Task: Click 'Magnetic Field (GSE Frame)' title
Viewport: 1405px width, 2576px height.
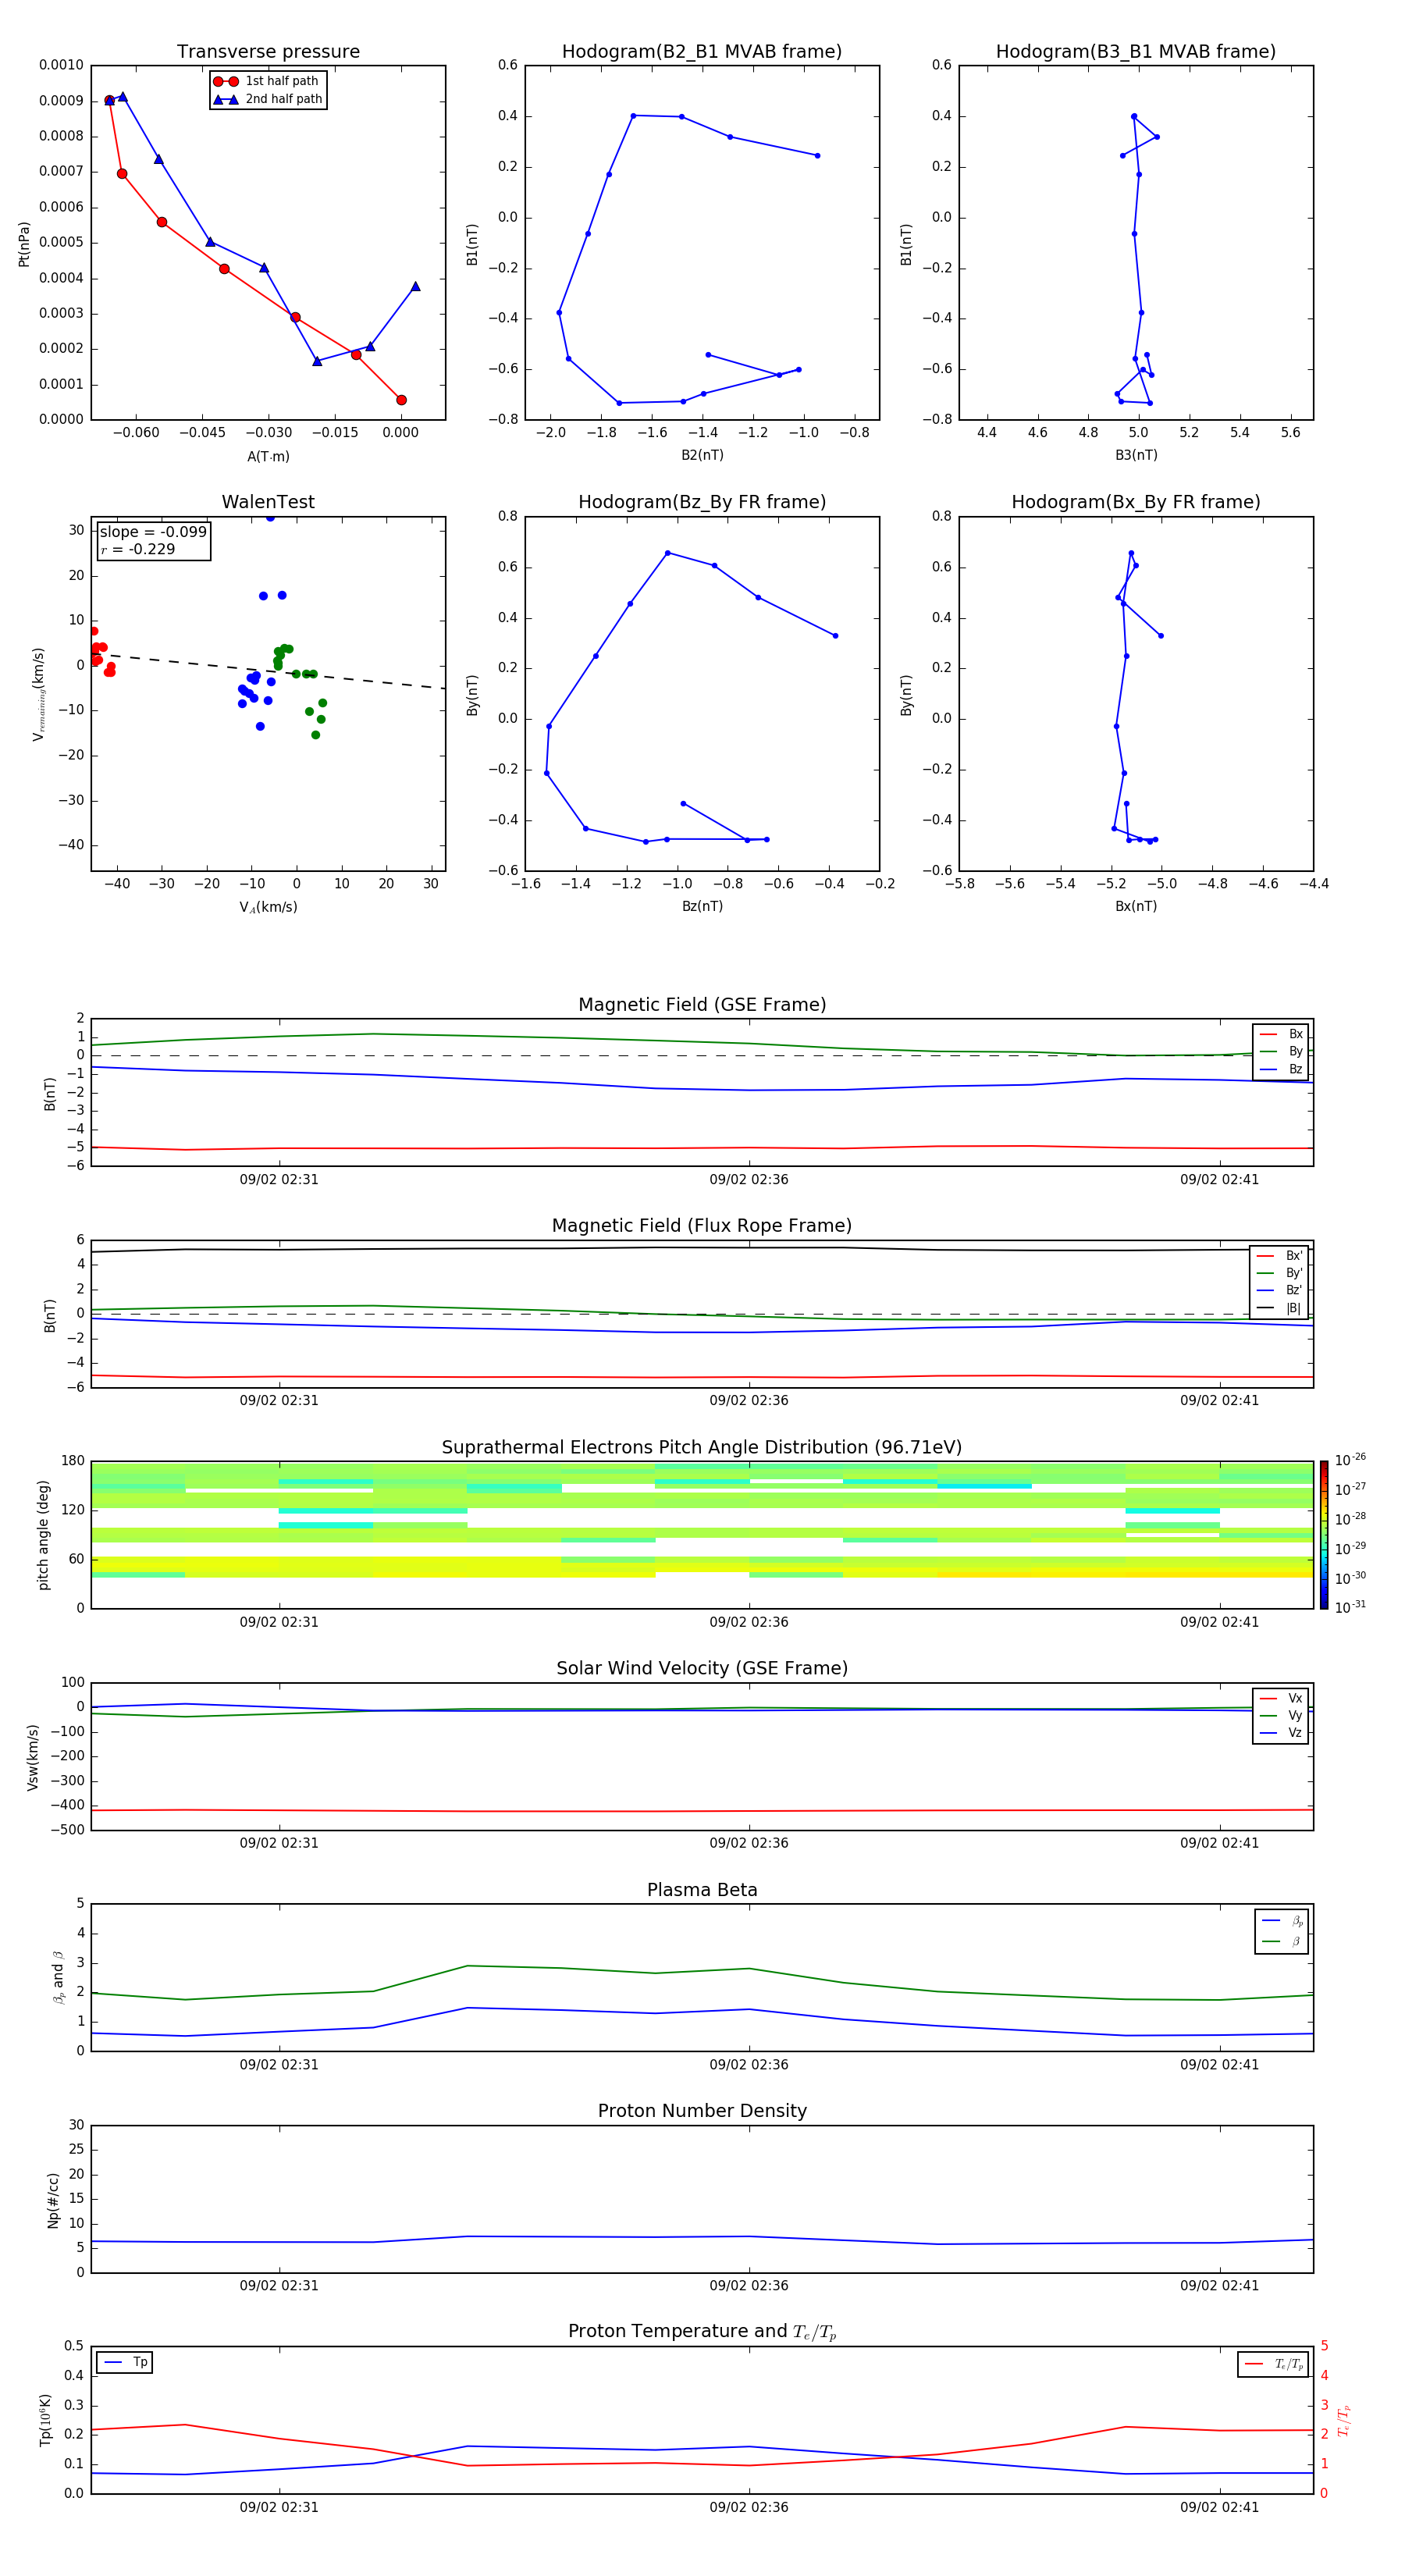Action: [x=702, y=1005]
